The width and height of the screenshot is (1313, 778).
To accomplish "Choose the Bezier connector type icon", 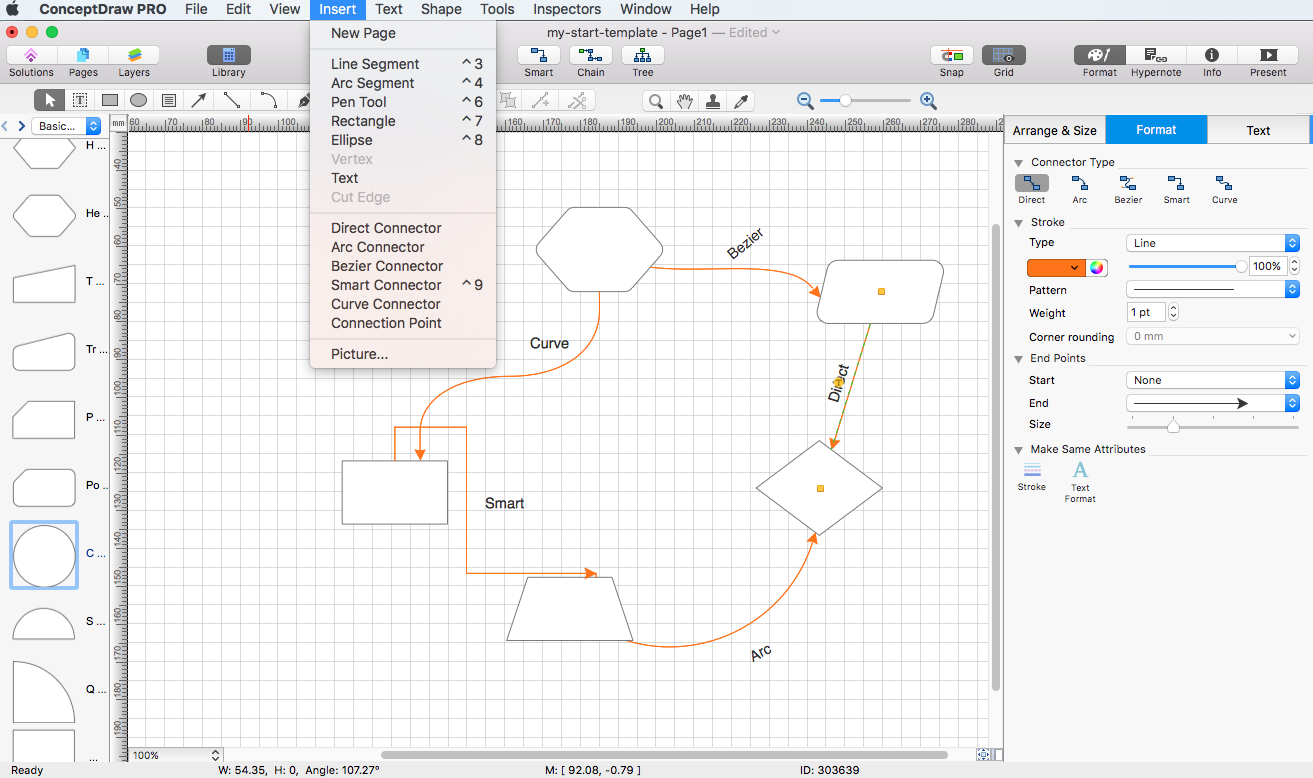I will [x=1128, y=184].
